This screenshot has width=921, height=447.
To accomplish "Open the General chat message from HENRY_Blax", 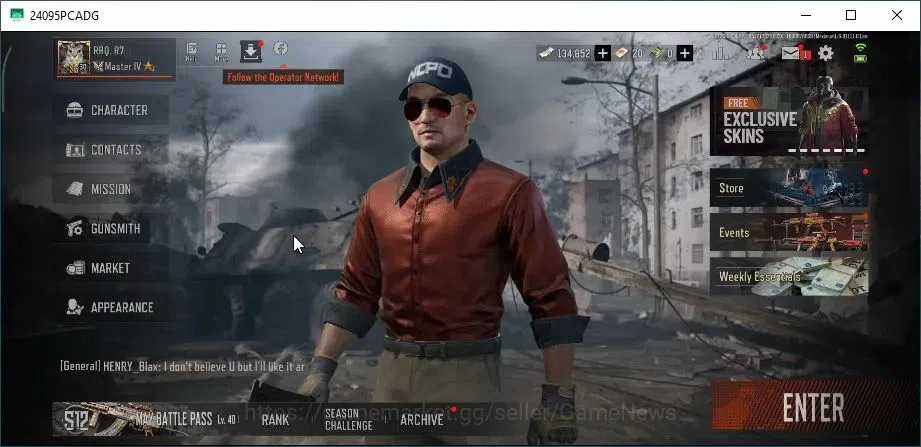I will tap(182, 366).
